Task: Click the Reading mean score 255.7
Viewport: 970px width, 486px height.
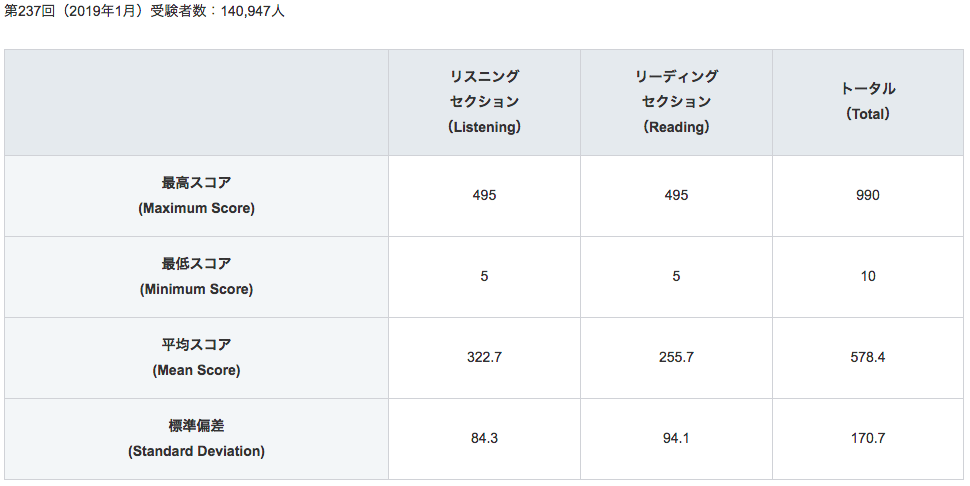Action: click(676, 357)
